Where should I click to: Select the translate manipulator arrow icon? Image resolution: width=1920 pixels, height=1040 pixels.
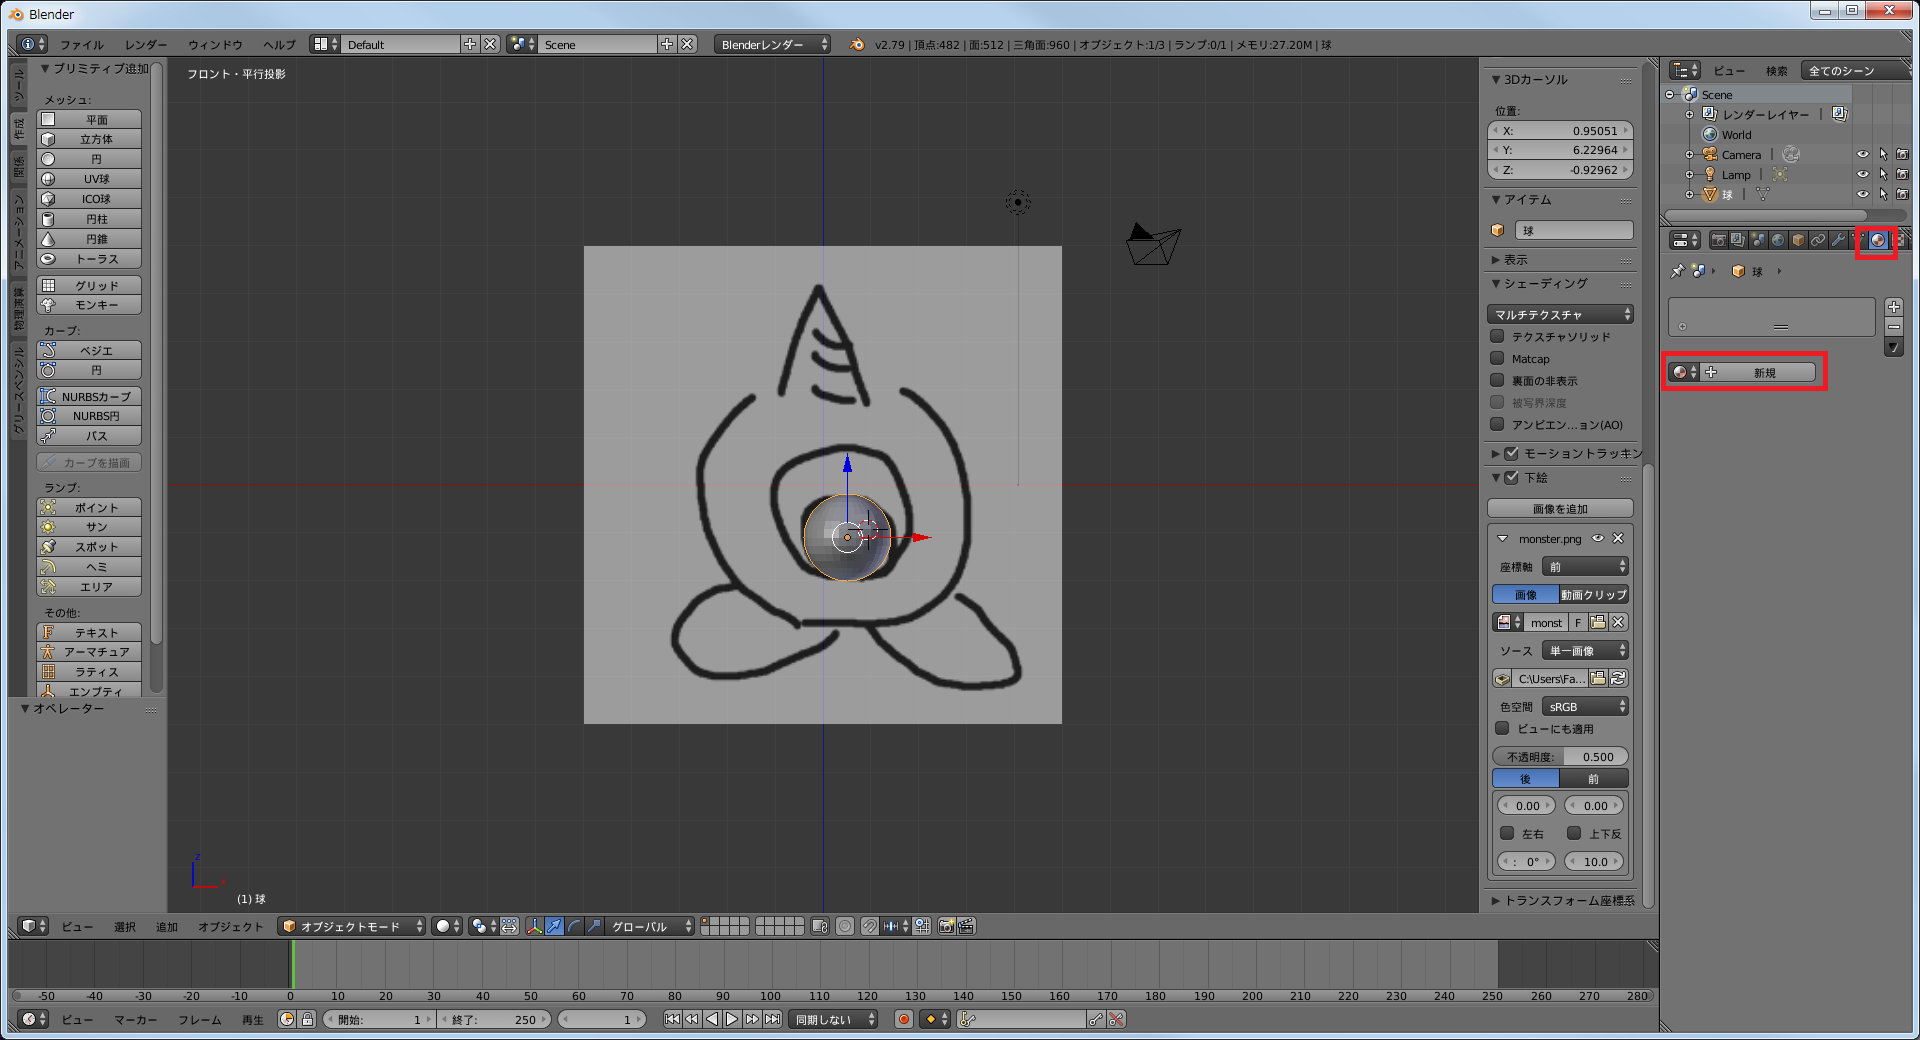[x=555, y=927]
